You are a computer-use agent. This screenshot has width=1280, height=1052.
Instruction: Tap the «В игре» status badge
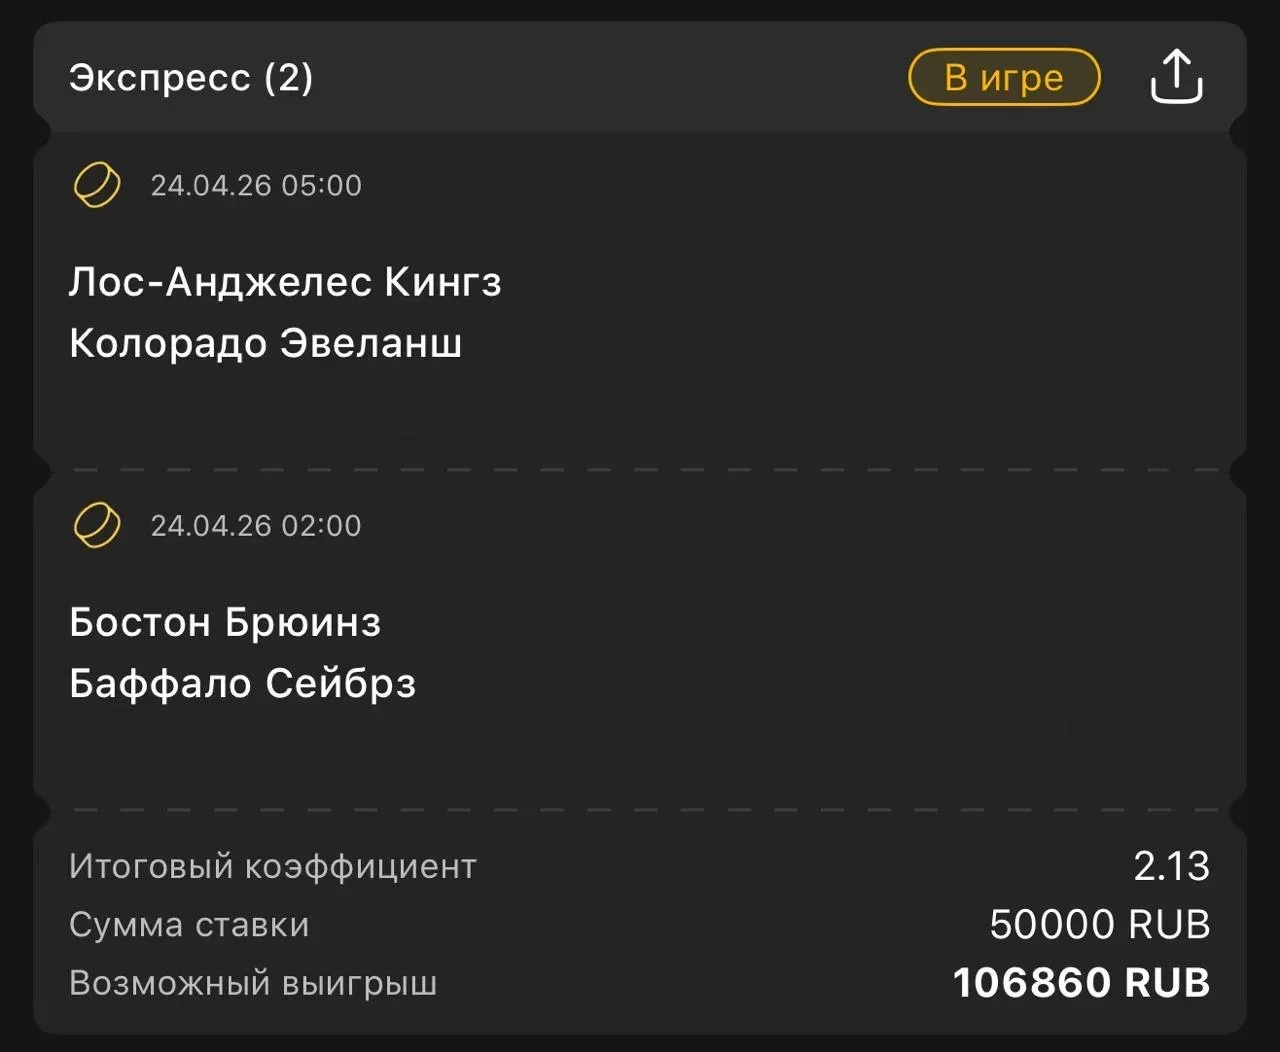coord(1004,77)
